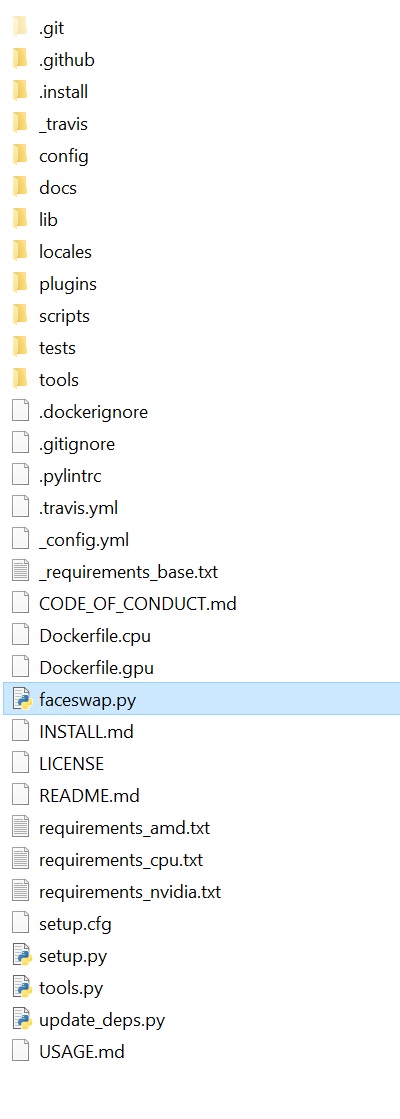Choose the scripts folder
Image resolution: width=400 pixels, height=1119 pixels.
(51, 315)
